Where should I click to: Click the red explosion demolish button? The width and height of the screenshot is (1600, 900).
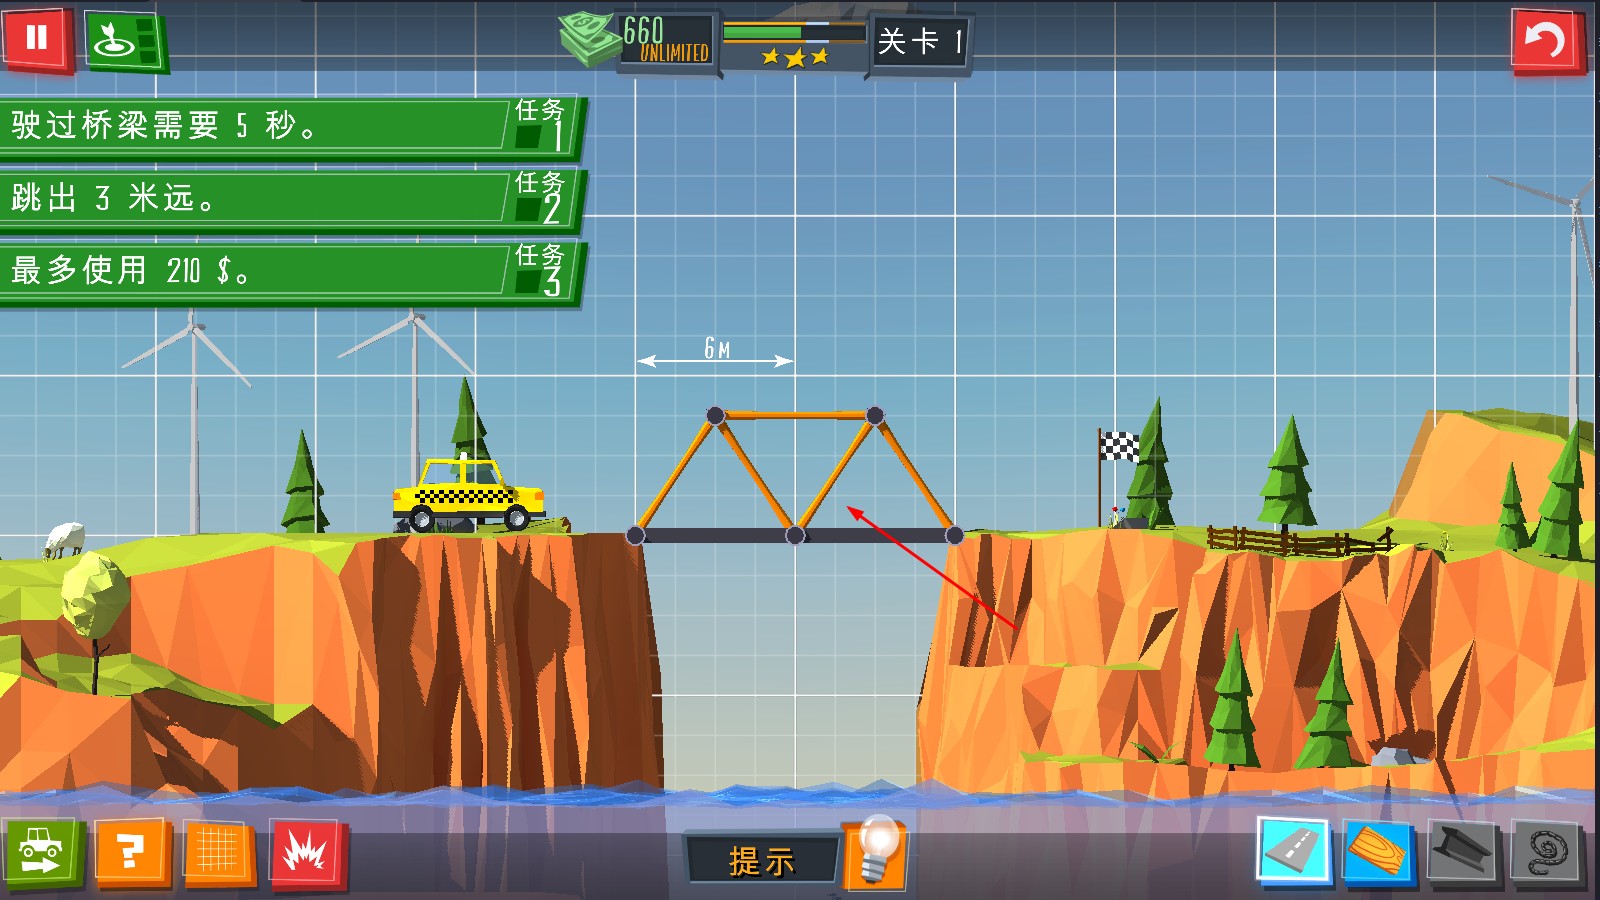306,853
